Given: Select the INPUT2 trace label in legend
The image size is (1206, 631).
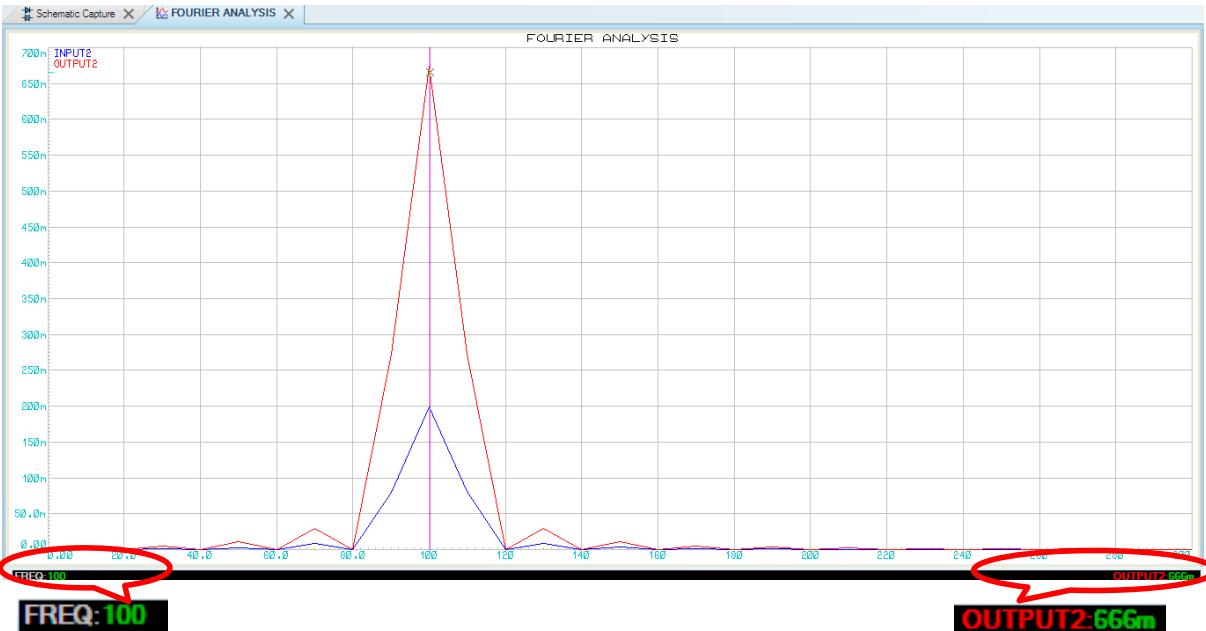Looking at the screenshot, I should (69, 54).
